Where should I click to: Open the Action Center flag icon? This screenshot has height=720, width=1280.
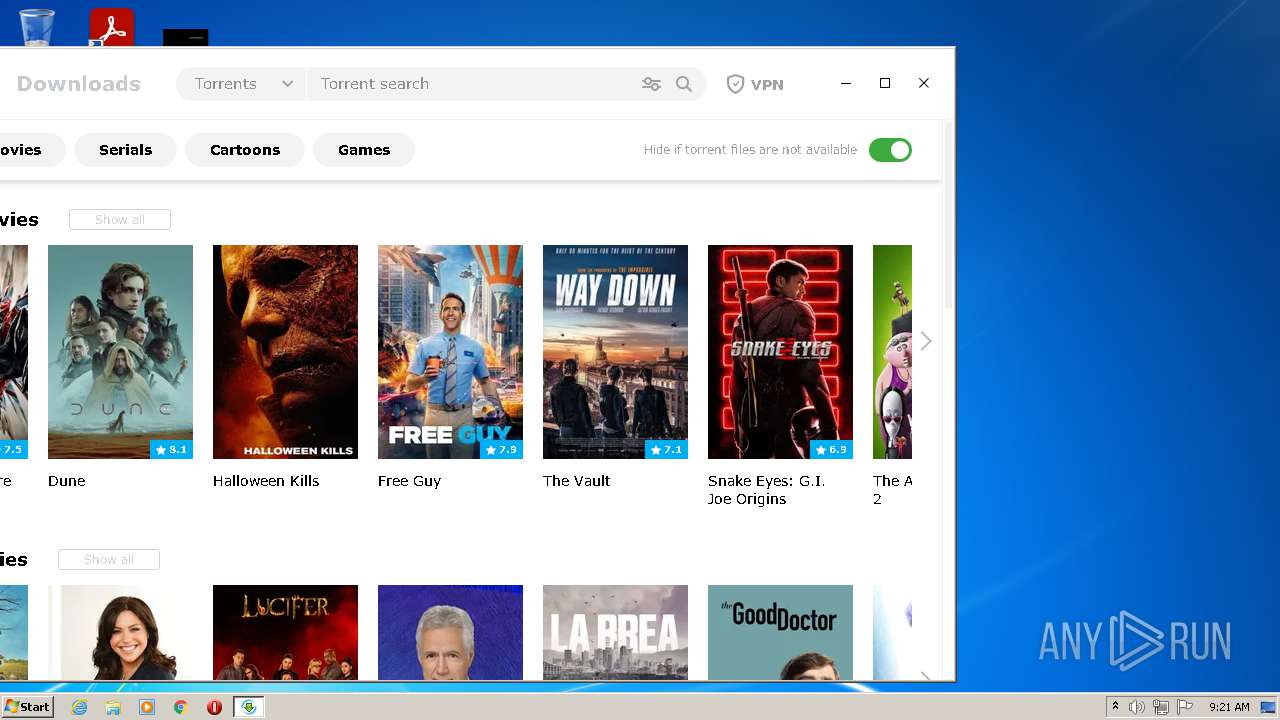pos(1185,707)
